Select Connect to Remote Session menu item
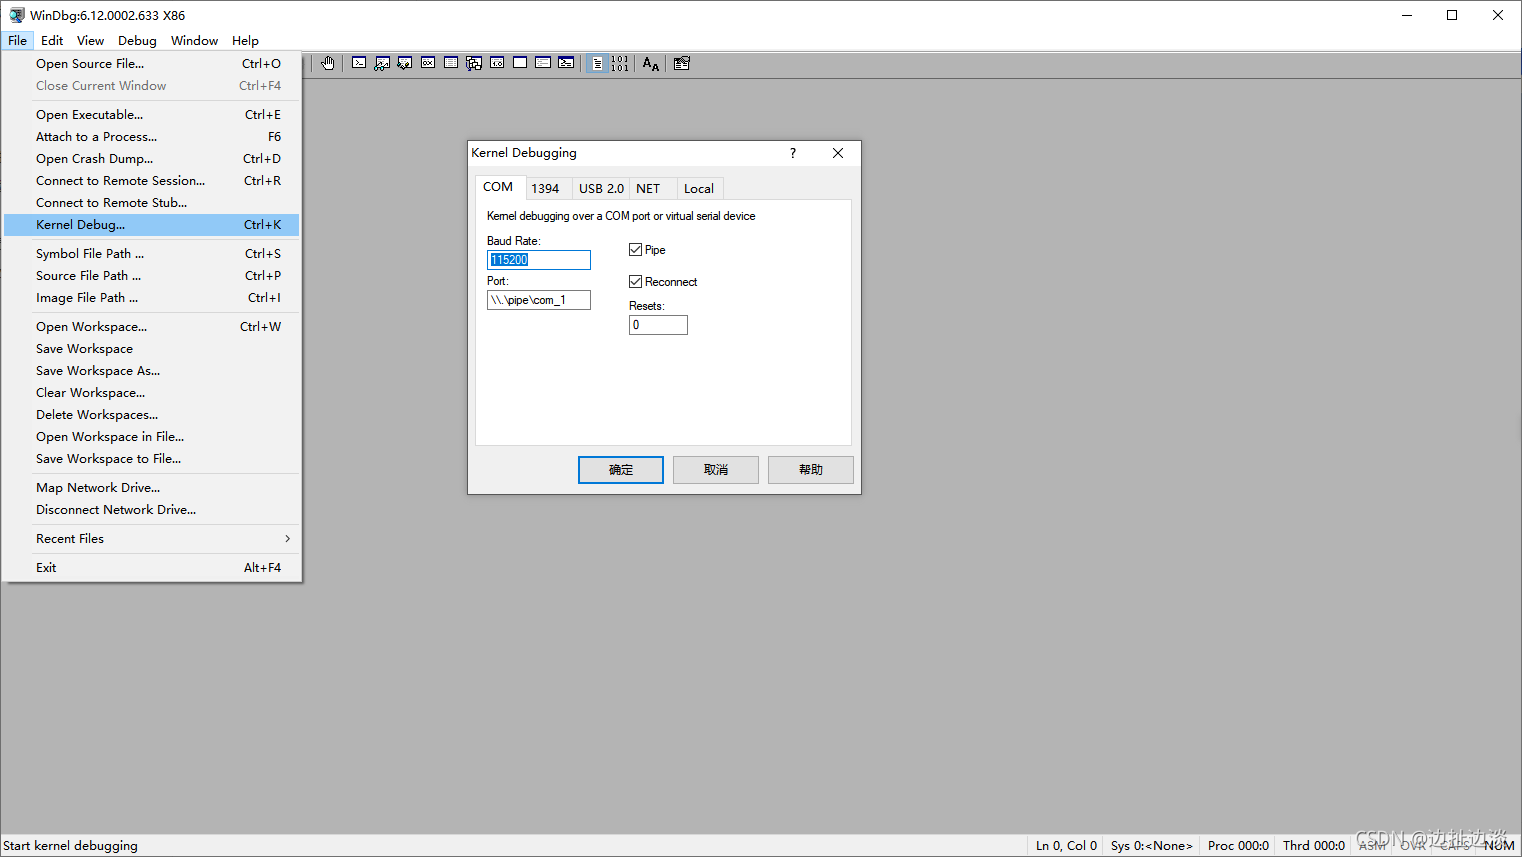This screenshot has width=1522, height=857. (152, 181)
